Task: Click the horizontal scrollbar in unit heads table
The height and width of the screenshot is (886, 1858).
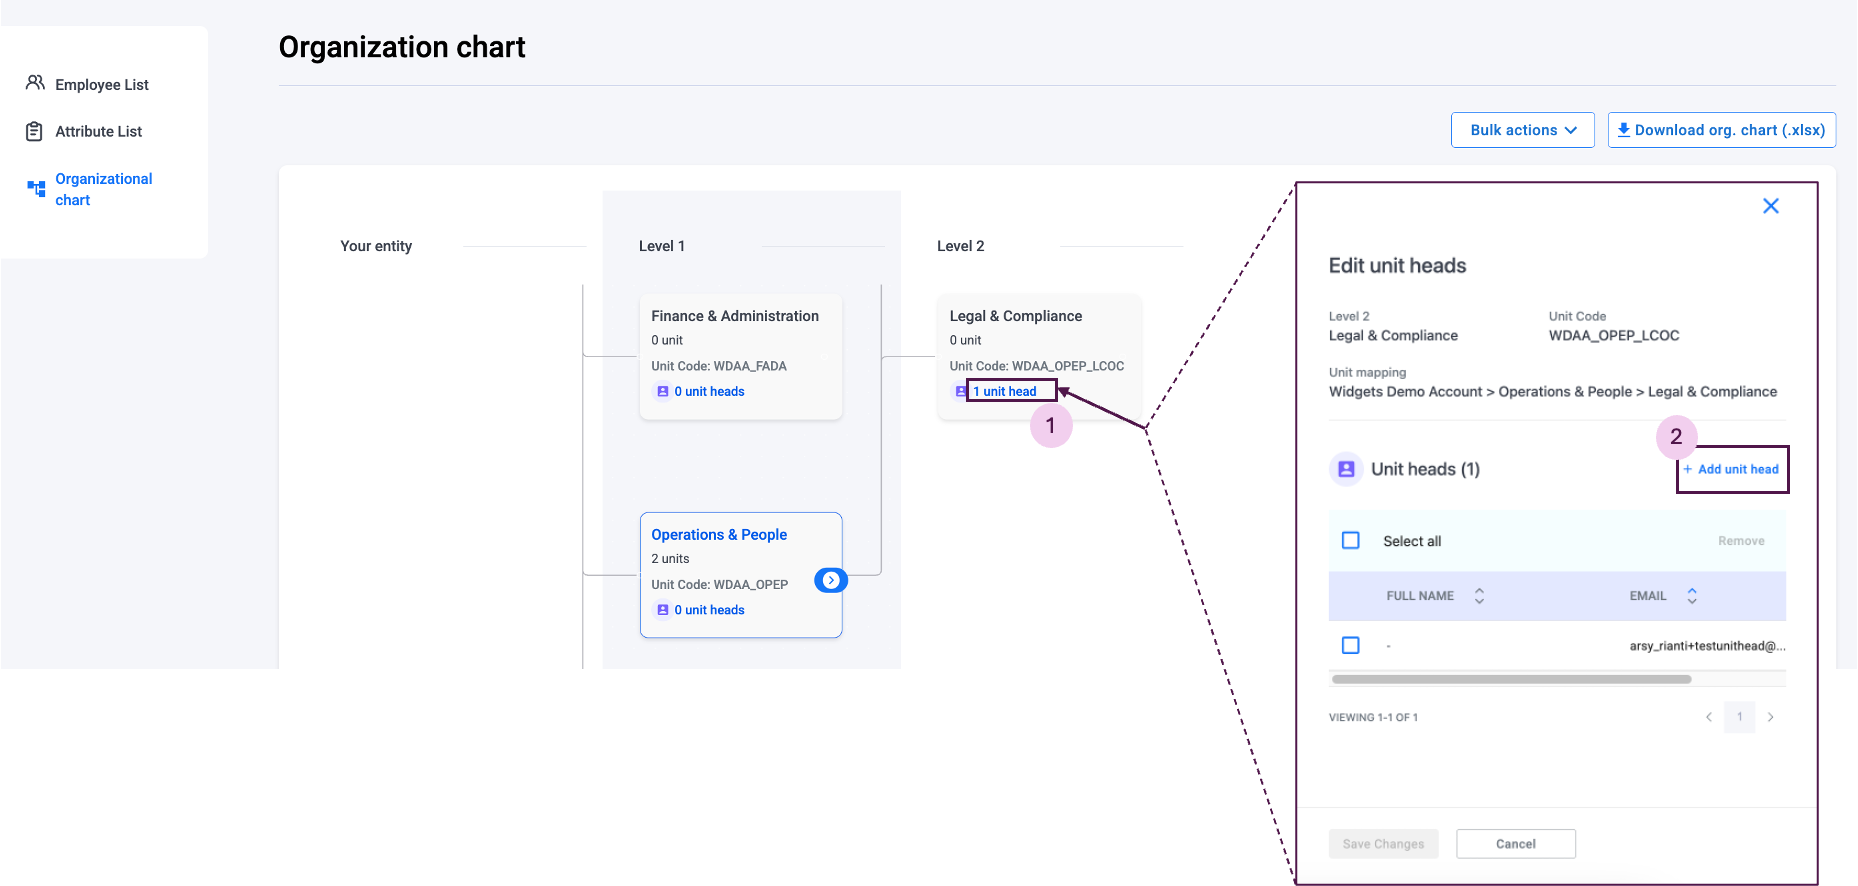Action: (1511, 679)
